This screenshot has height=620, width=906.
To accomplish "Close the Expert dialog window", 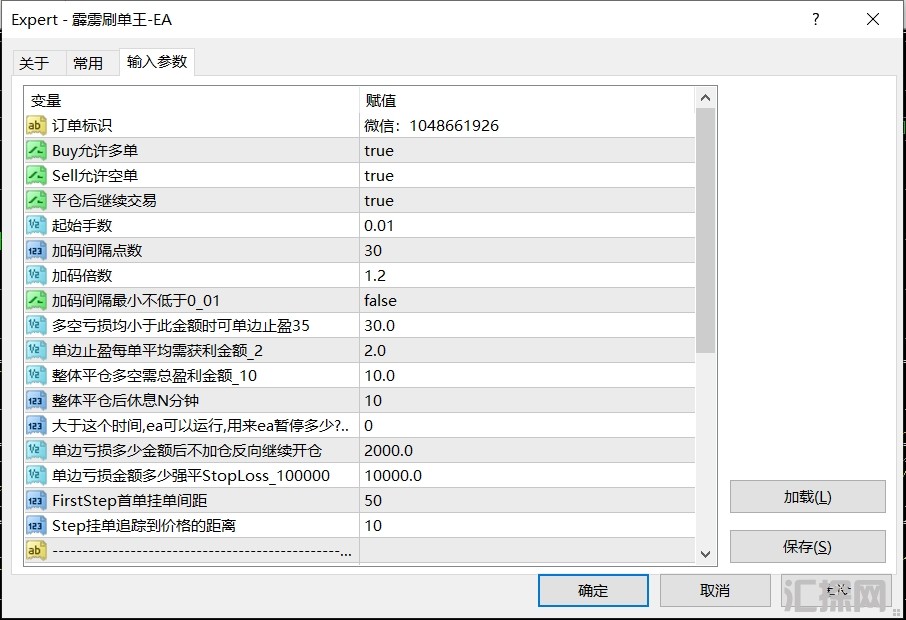I will click(x=873, y=19).
